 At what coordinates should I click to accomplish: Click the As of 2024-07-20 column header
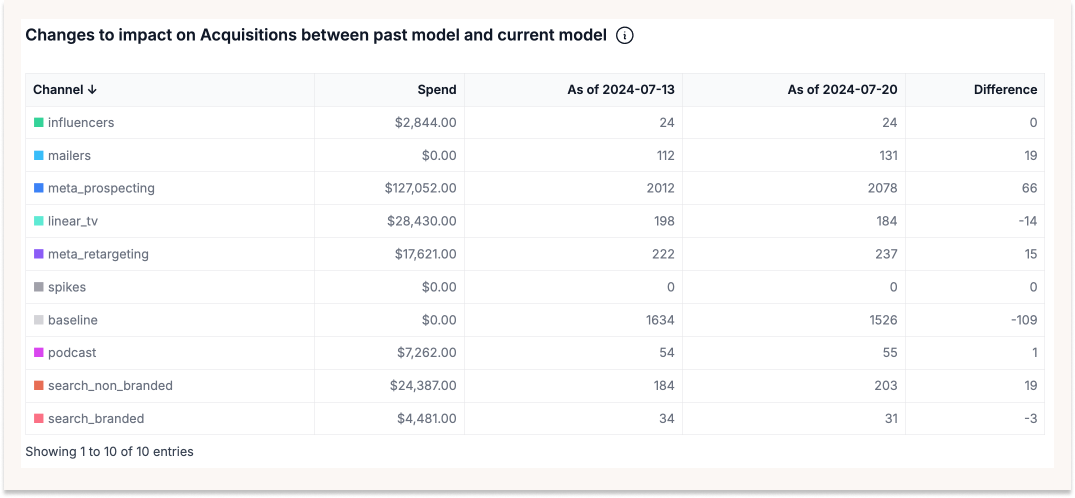842,90
